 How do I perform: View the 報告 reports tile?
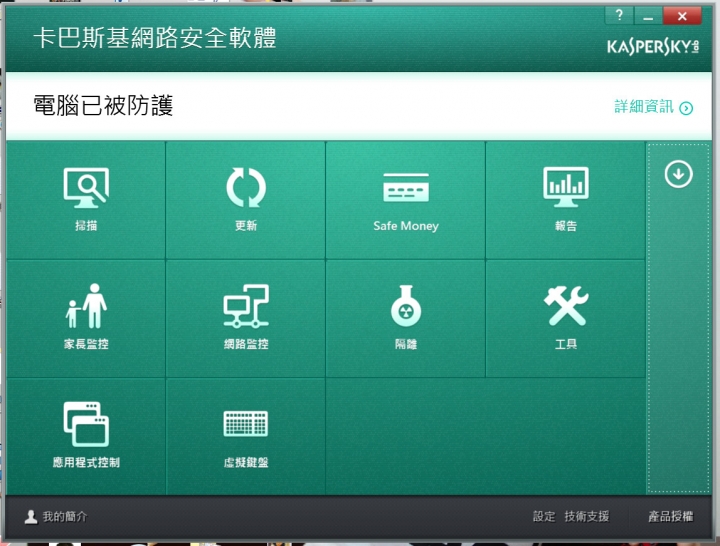coord(565,200)
